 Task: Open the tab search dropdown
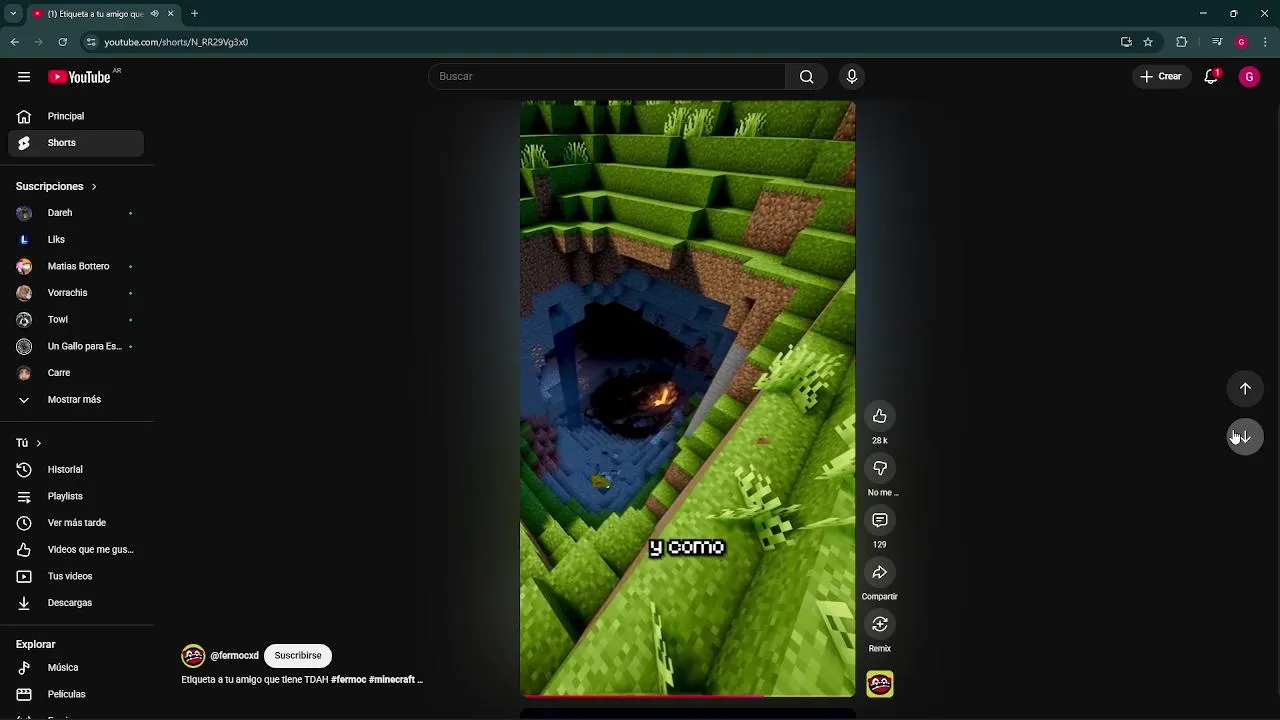point(13,14)
